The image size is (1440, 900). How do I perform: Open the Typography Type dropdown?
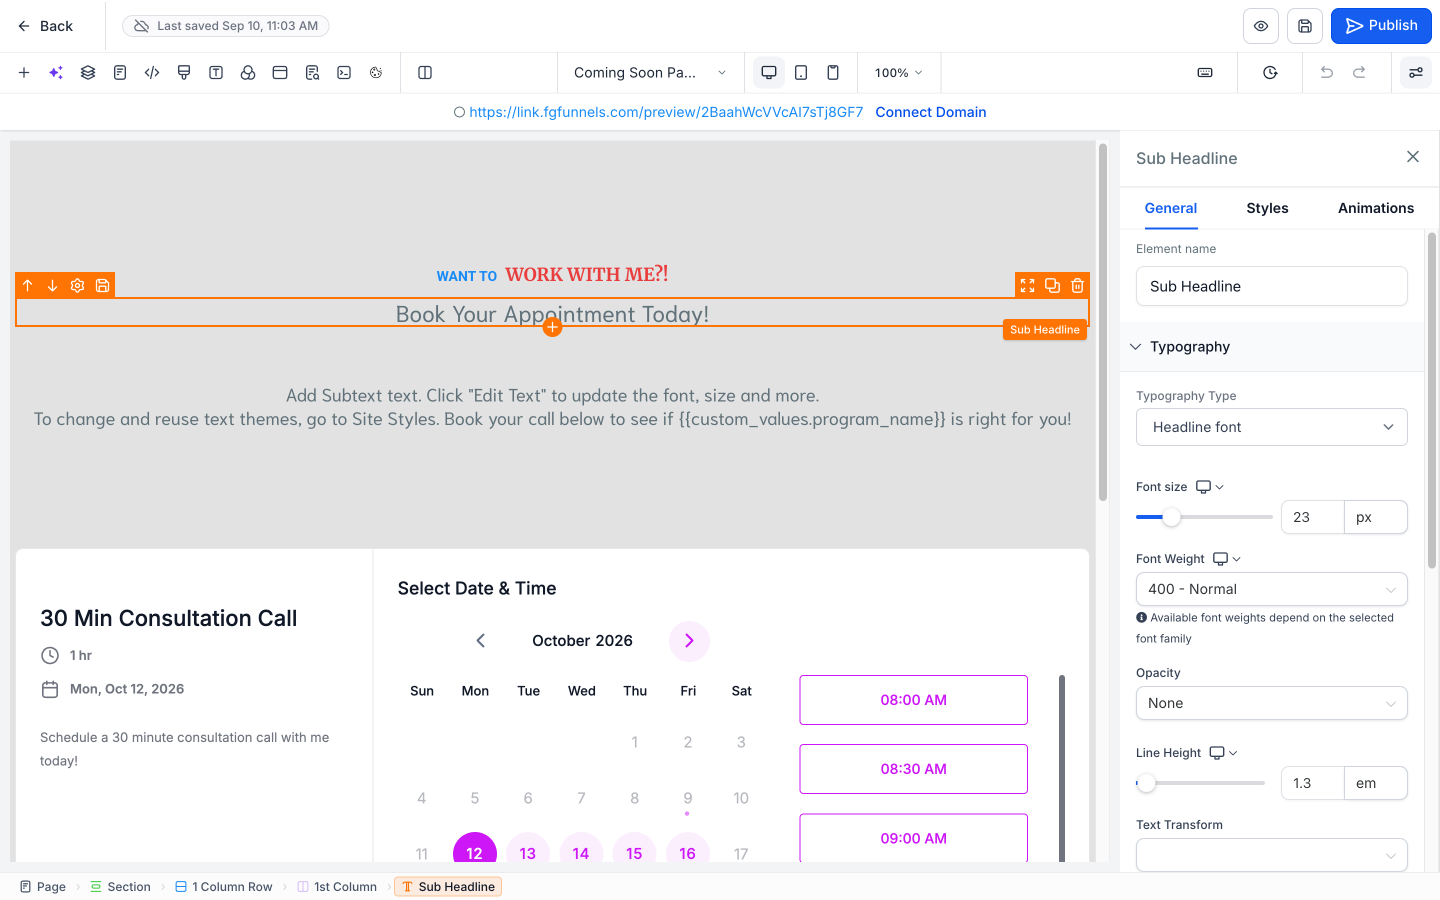[1272, 427]
